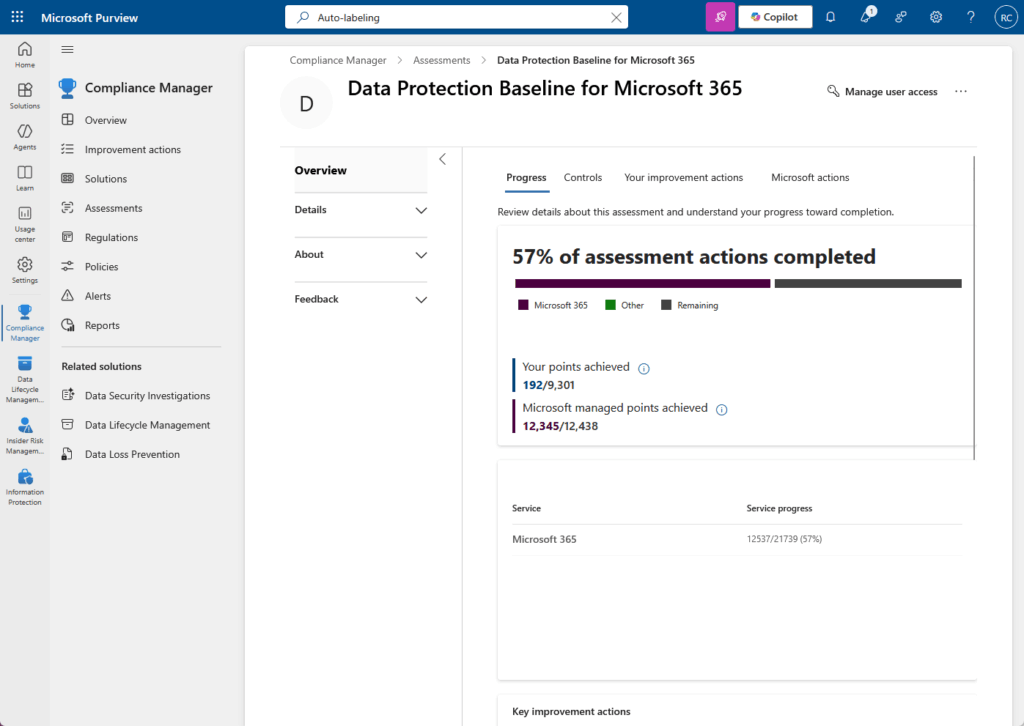This screenshot has height=726, width=1024.
Task: Switch to the Controls tab
Action: [x=583, y=178]
